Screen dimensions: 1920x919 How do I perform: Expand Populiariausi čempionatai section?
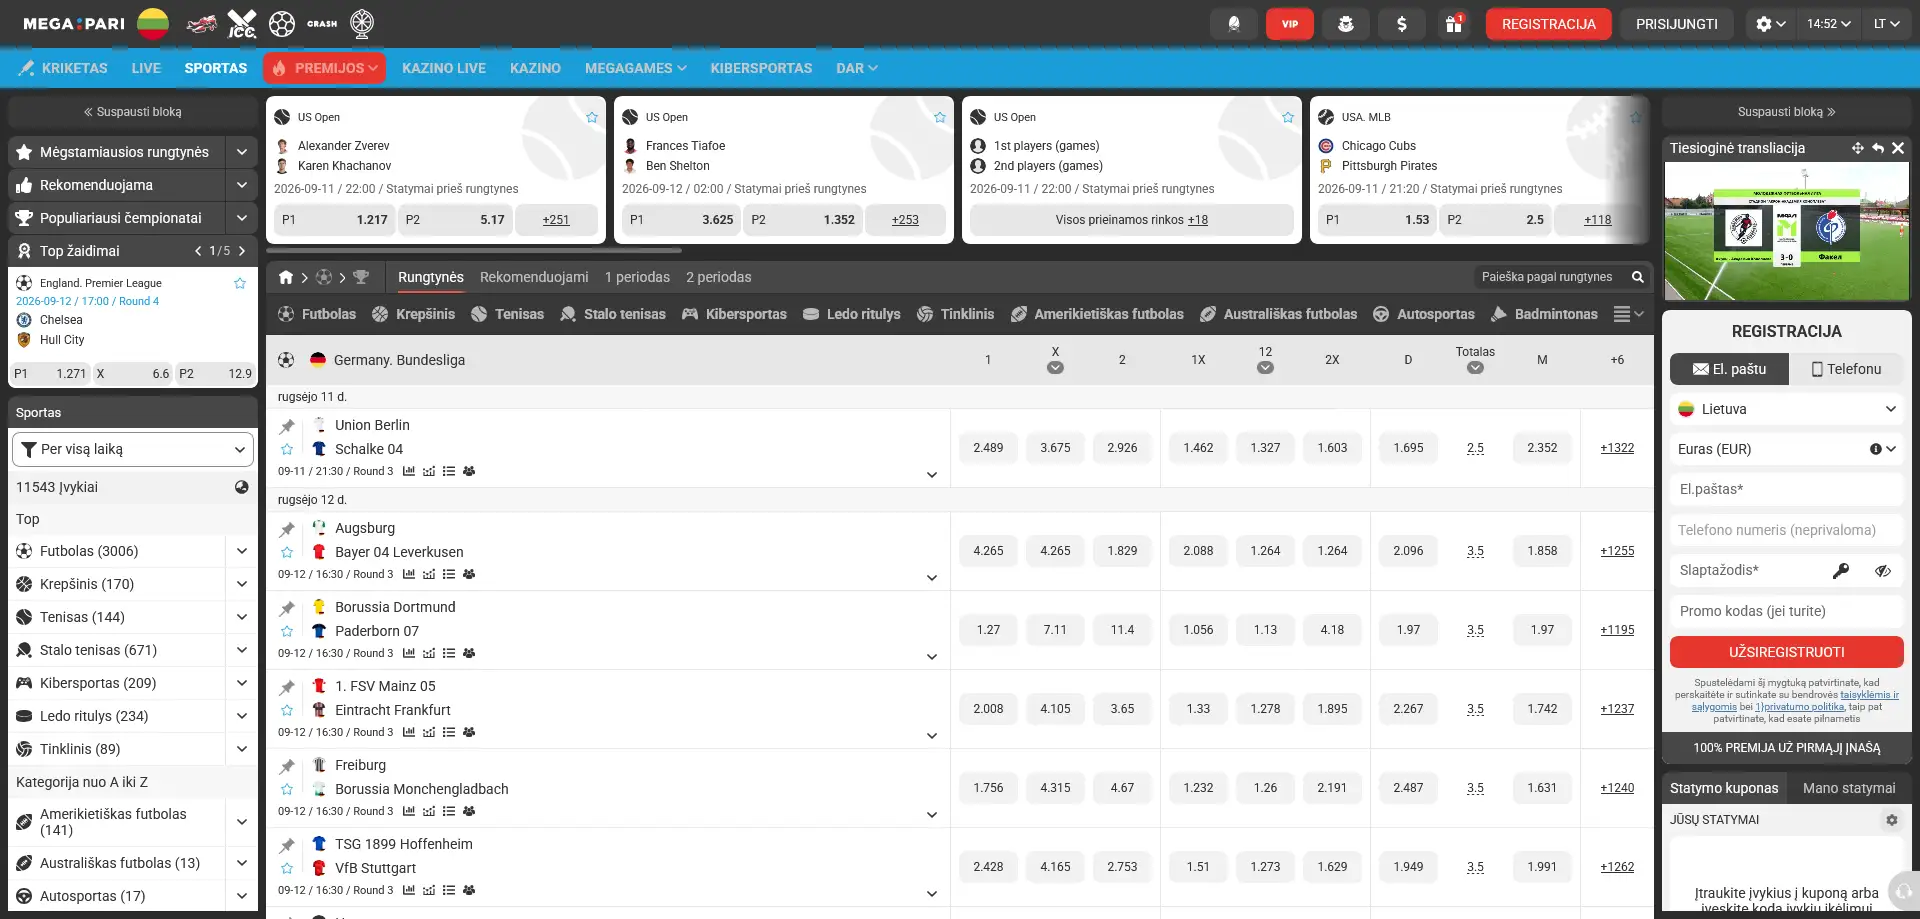pos(242,218)
